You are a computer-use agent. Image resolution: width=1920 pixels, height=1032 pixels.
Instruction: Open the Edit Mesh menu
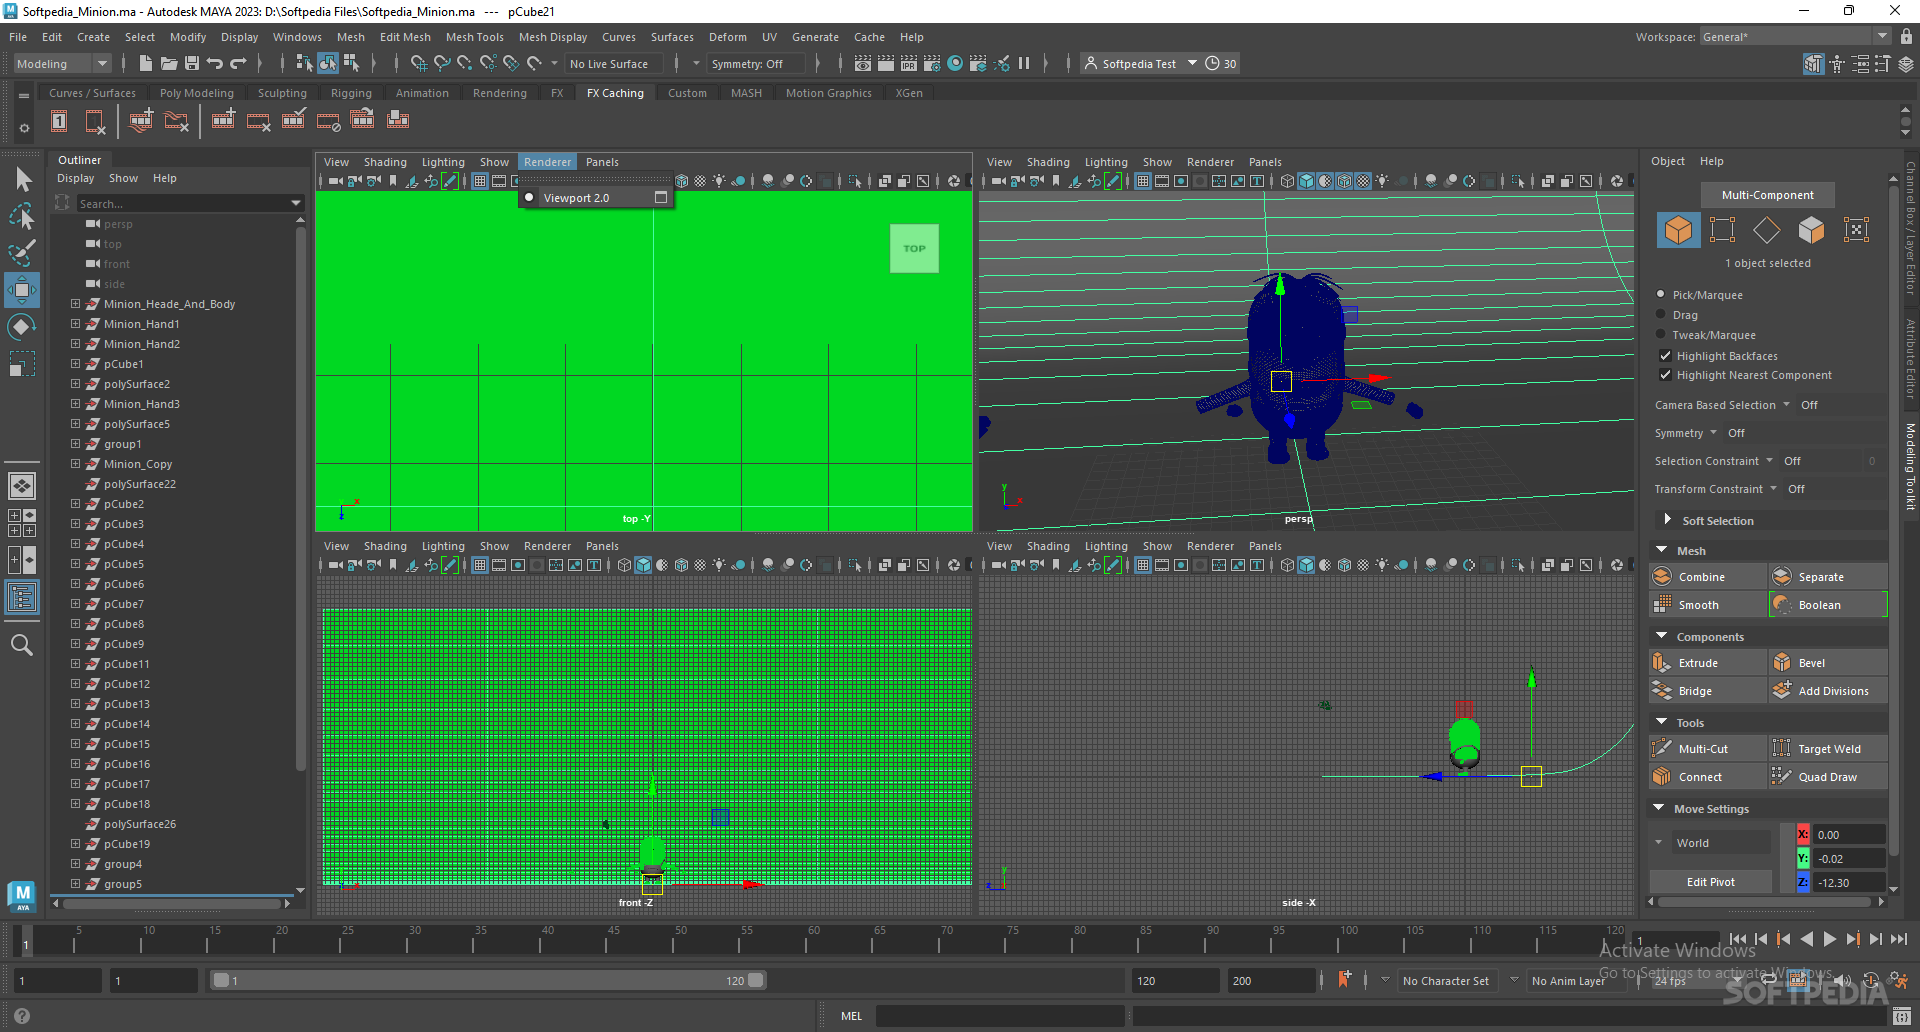click(405, 37)
